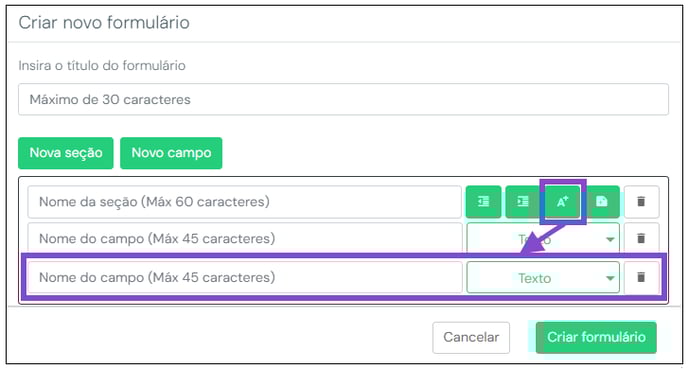The height and width of the screenshot is (369, 688).
Task: Click the 'Insira o título do formulário' label
Action: [102, 65]
